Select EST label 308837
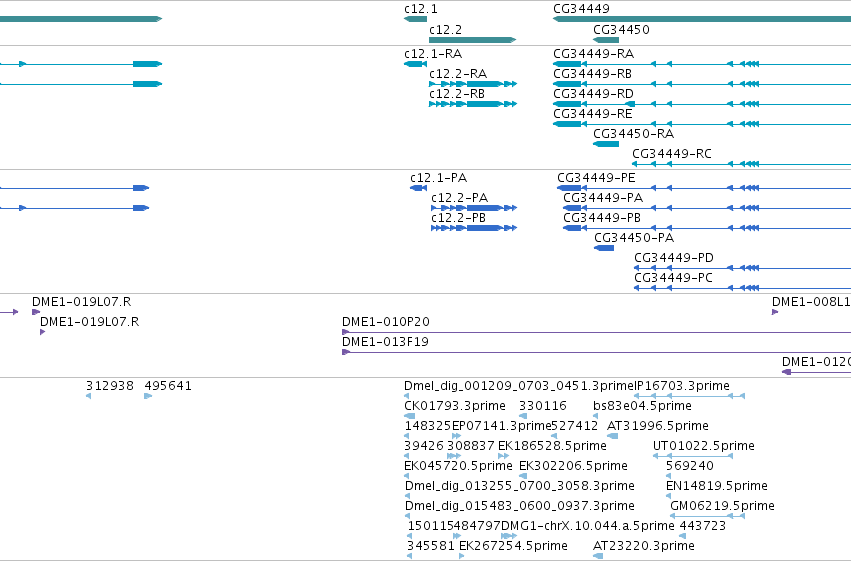The image size is (851, 561). [x=471, y=447]
